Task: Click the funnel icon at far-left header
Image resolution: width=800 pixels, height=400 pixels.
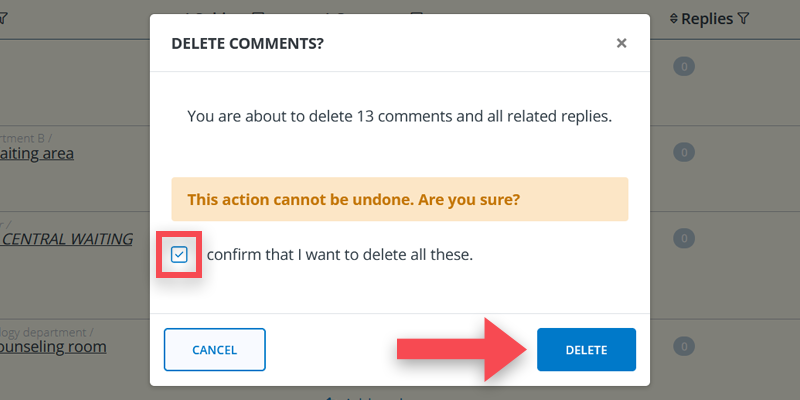Action: (x=3, y=18)
